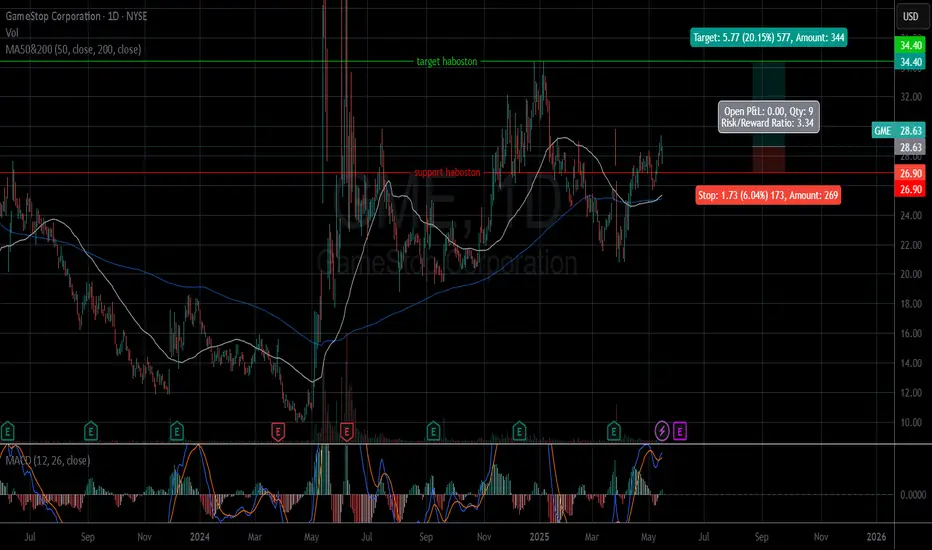The height and width of the screenshot is (550, 932).
Task: Click the 20.00 price axis label
Action: (x=911, y=274)
